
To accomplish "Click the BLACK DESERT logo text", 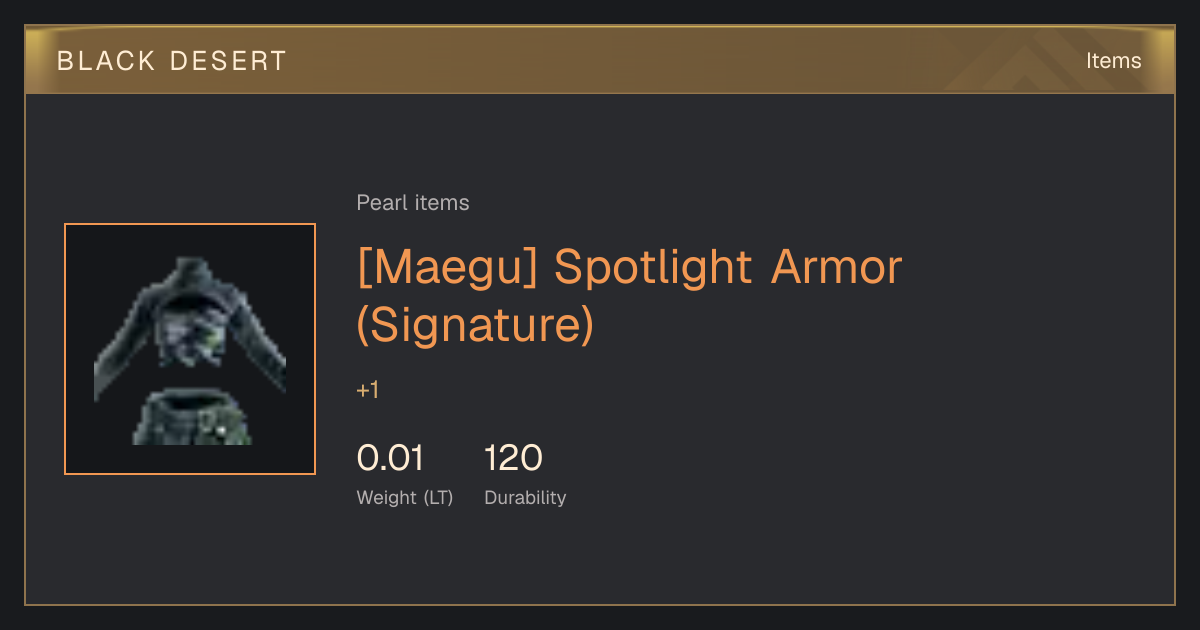I will tap(172, 61).
